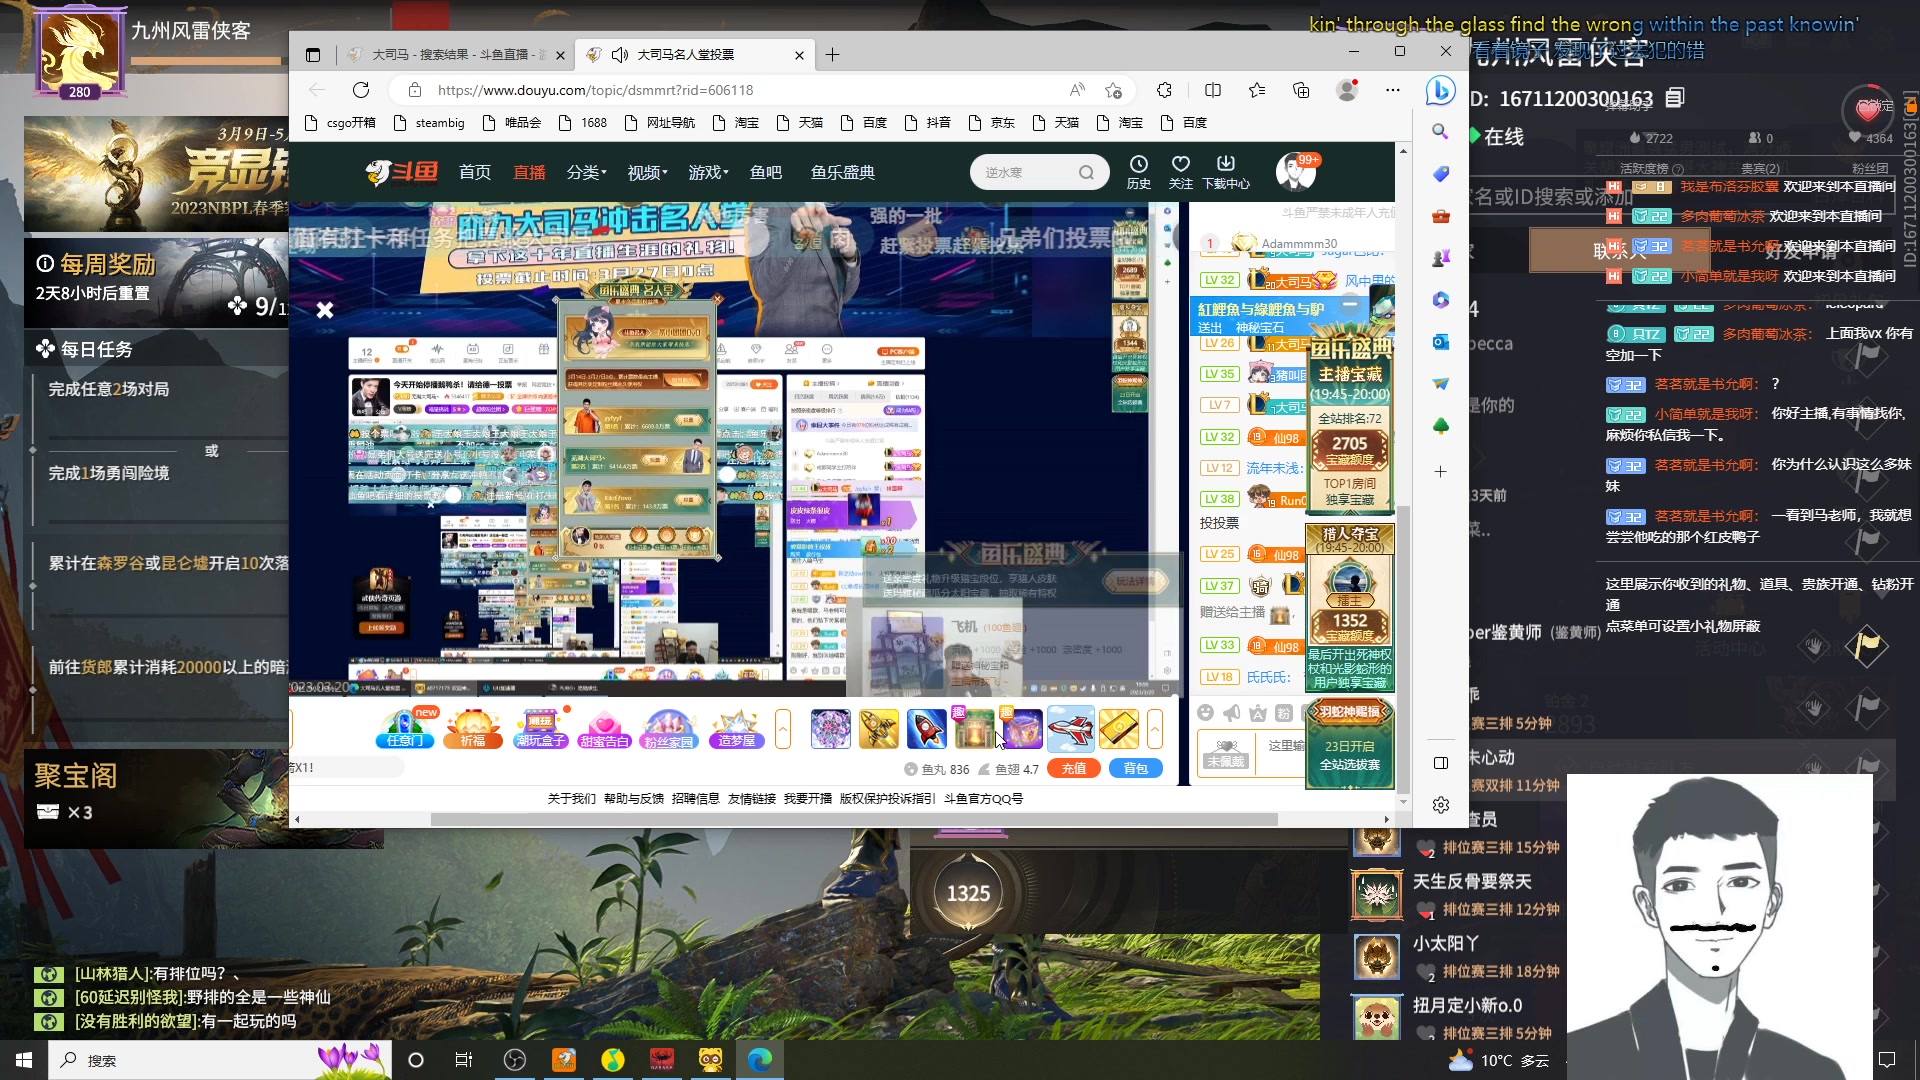Open the 背包 backpack button

tap(1136, 768)
